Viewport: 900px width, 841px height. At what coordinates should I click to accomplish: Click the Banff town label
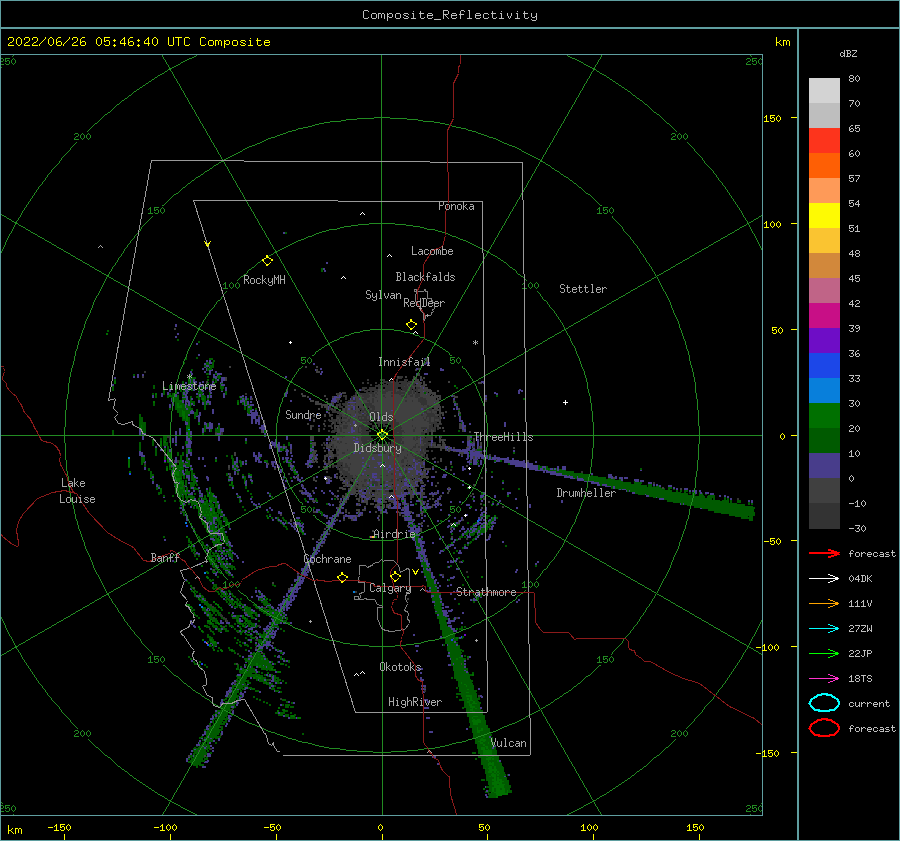(x=165, y=558)
